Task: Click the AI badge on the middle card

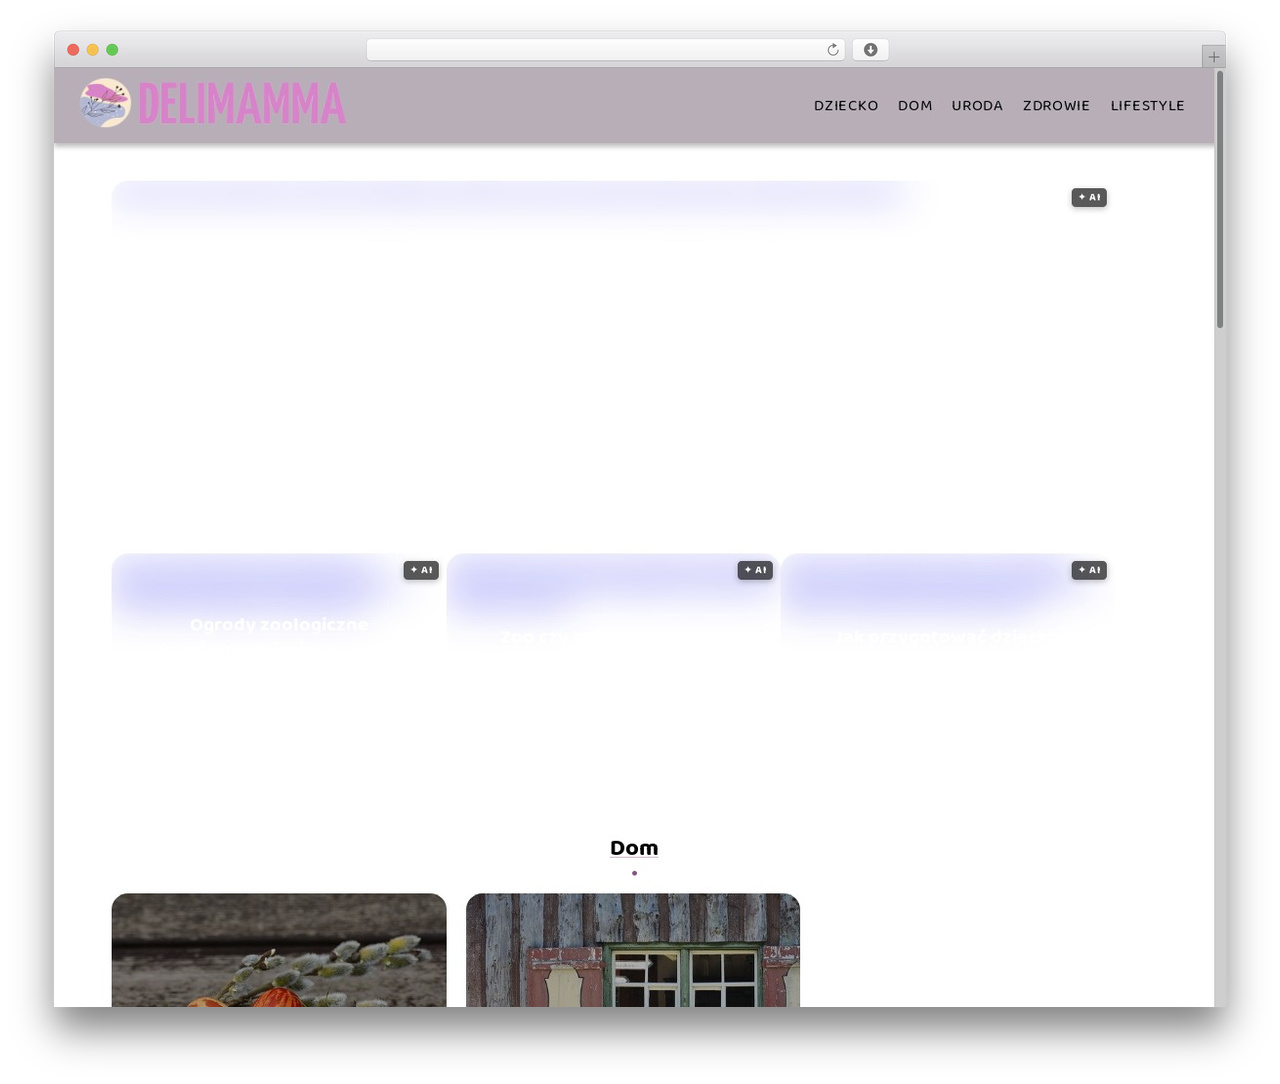Action: 755,570
